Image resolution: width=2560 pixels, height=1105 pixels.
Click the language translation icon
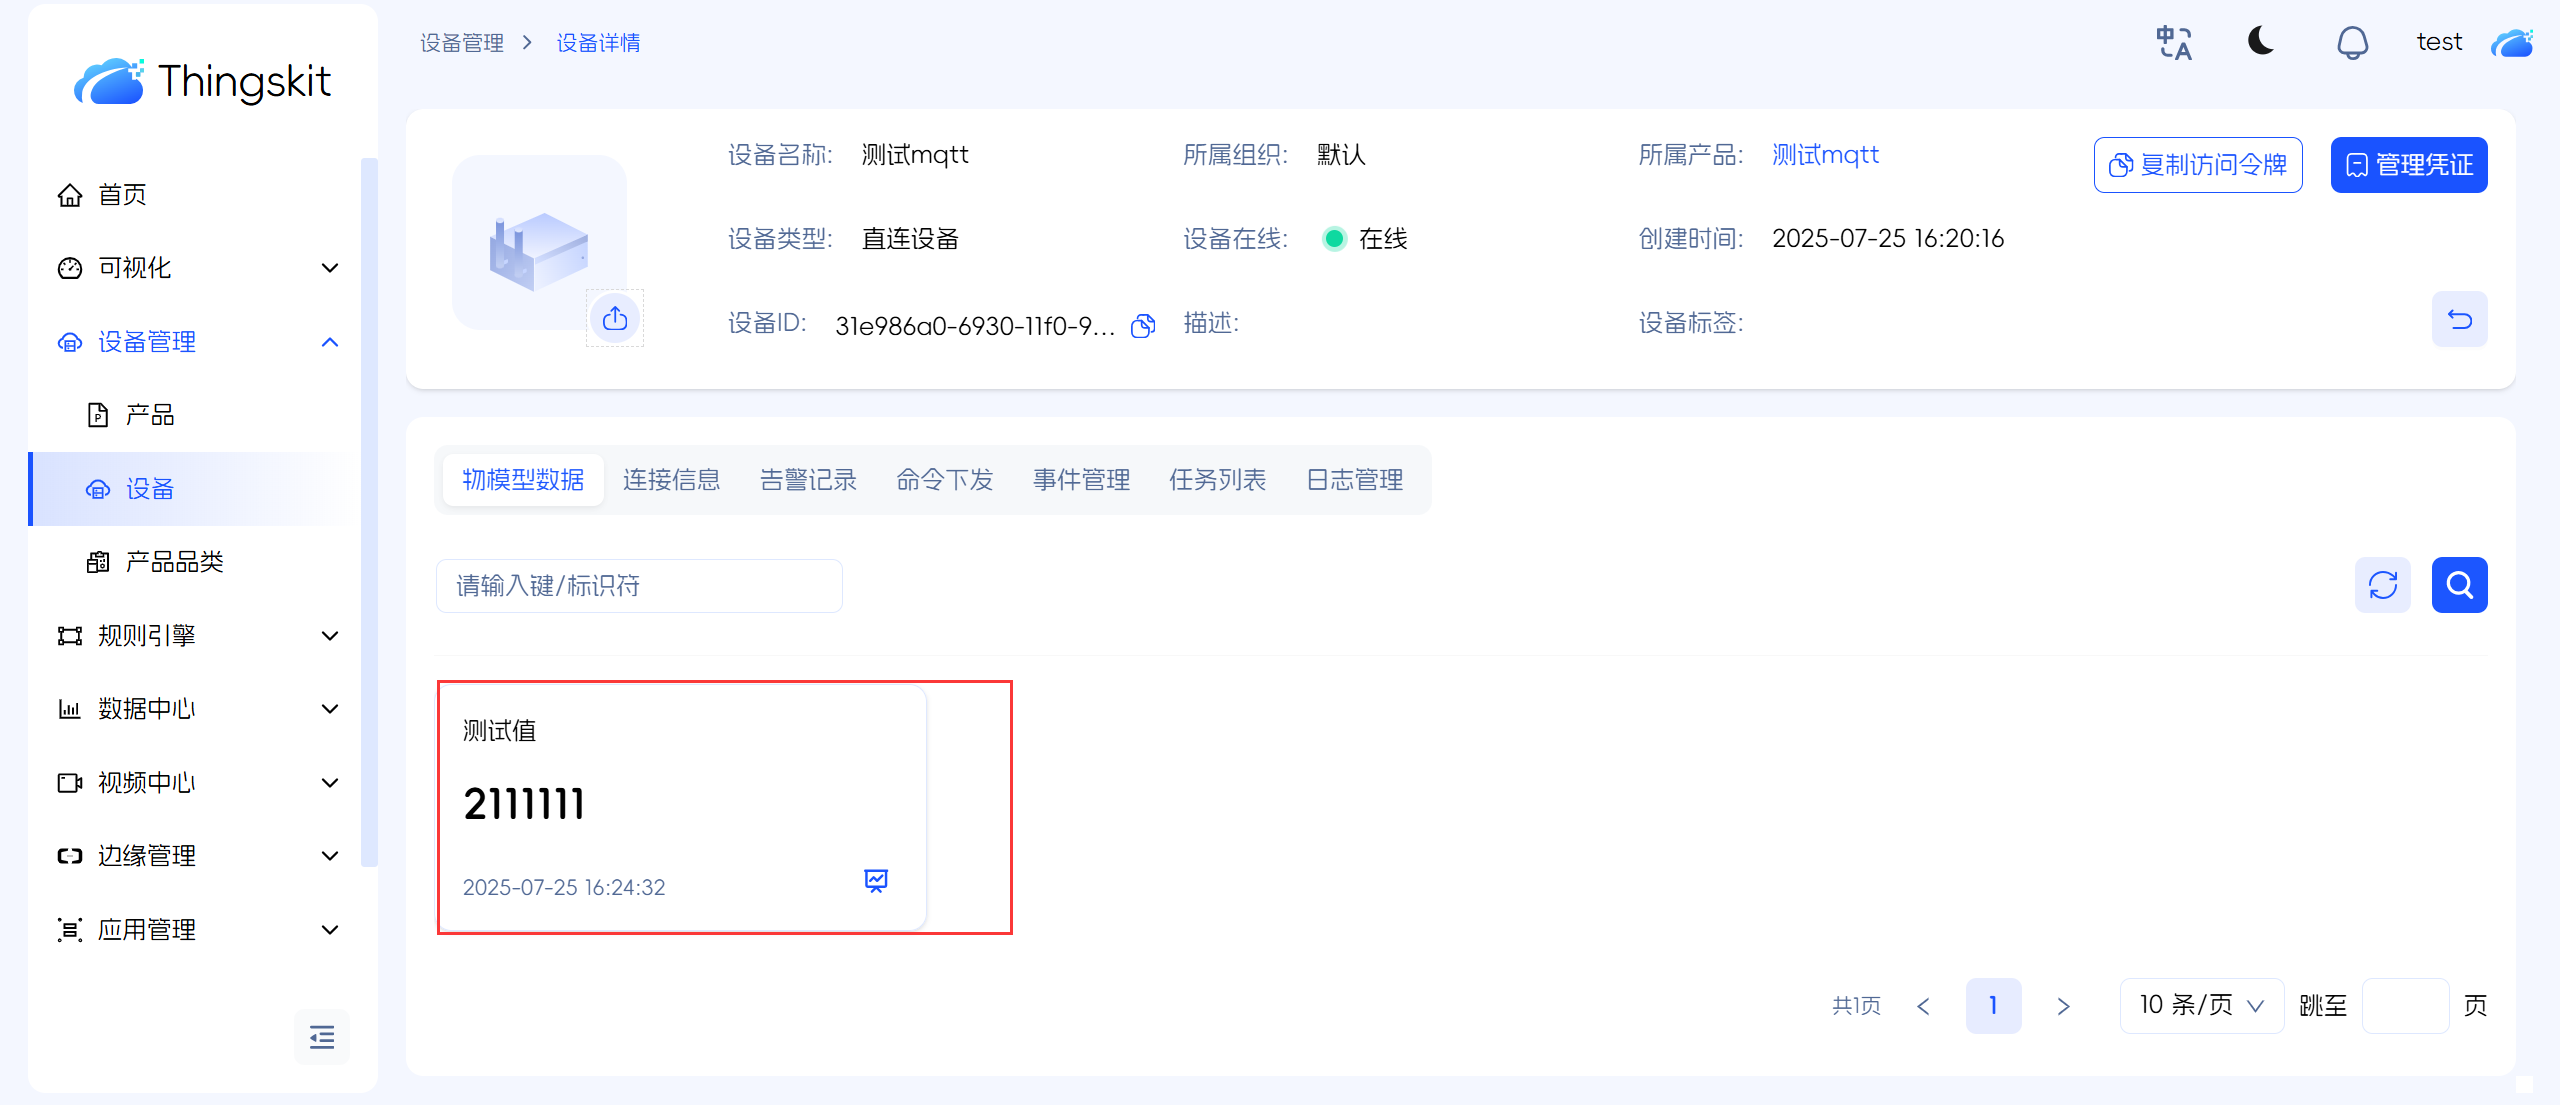(2174, 43)
